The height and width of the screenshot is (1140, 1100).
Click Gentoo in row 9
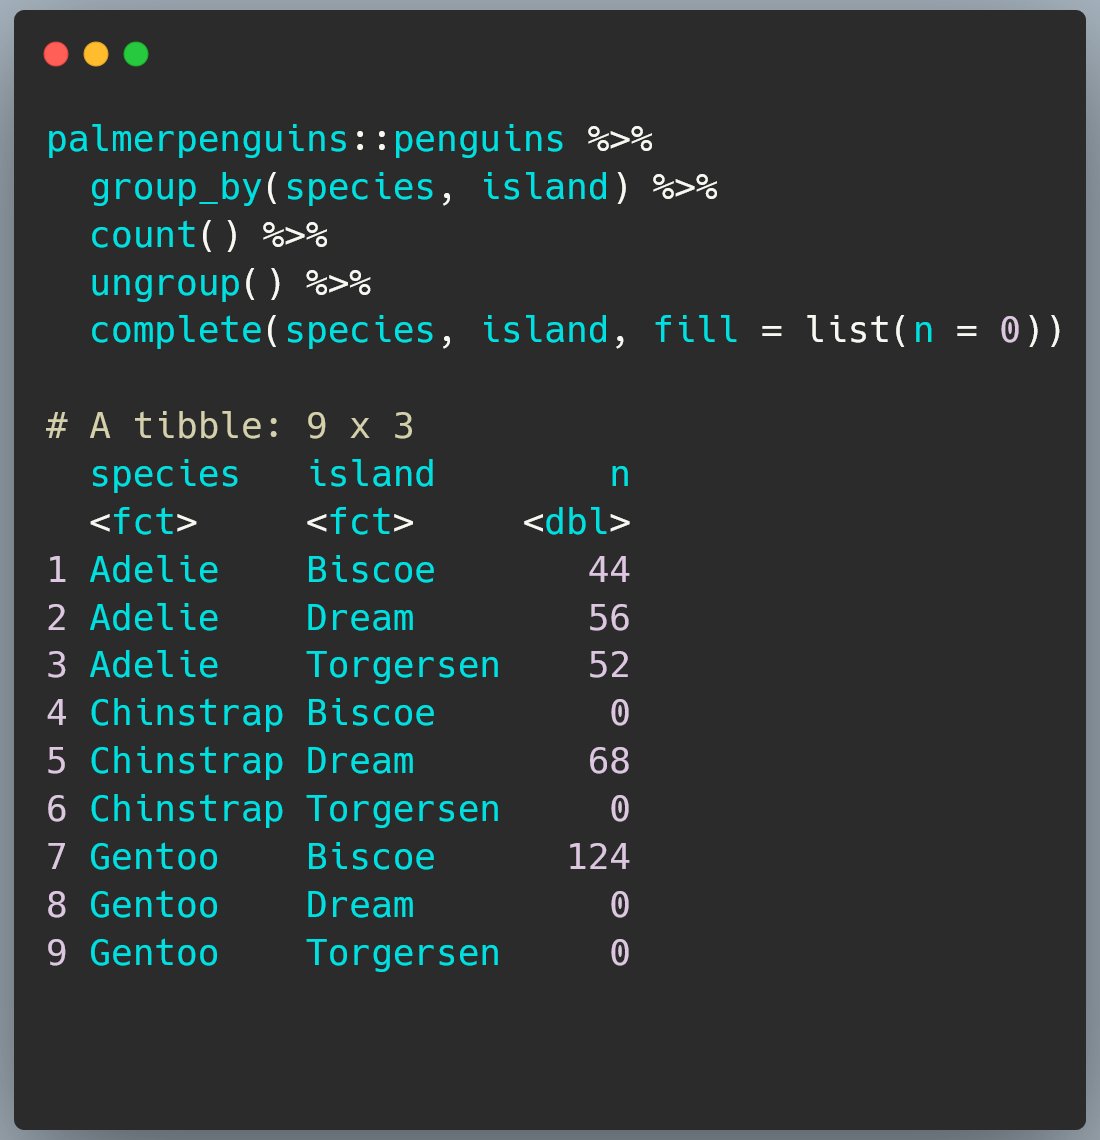pyautogui.click(x=154, y=953)
